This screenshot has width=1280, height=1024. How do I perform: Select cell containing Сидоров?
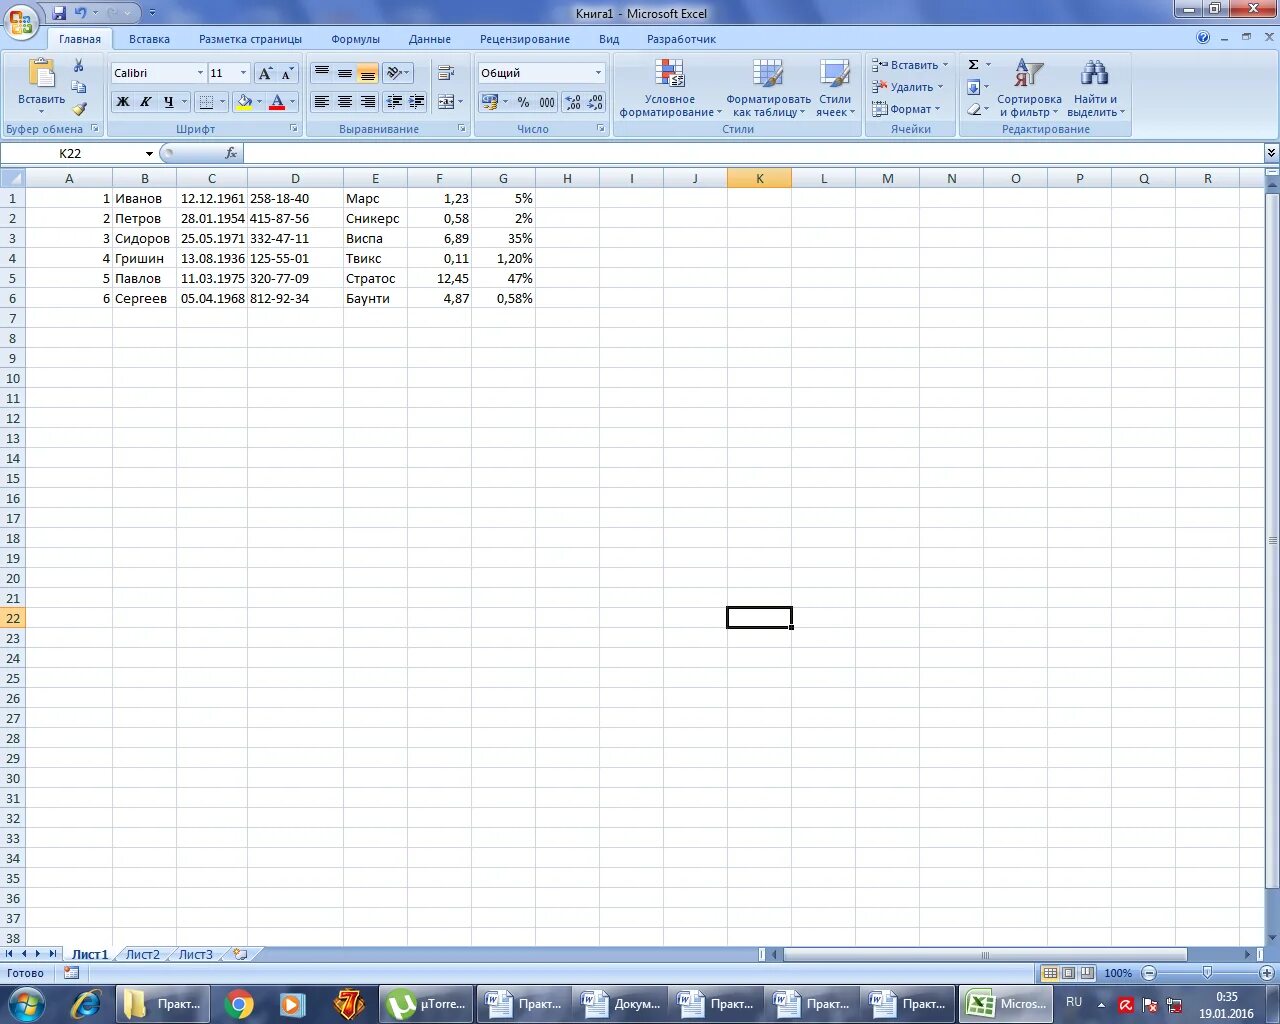[x=144, y=238]
